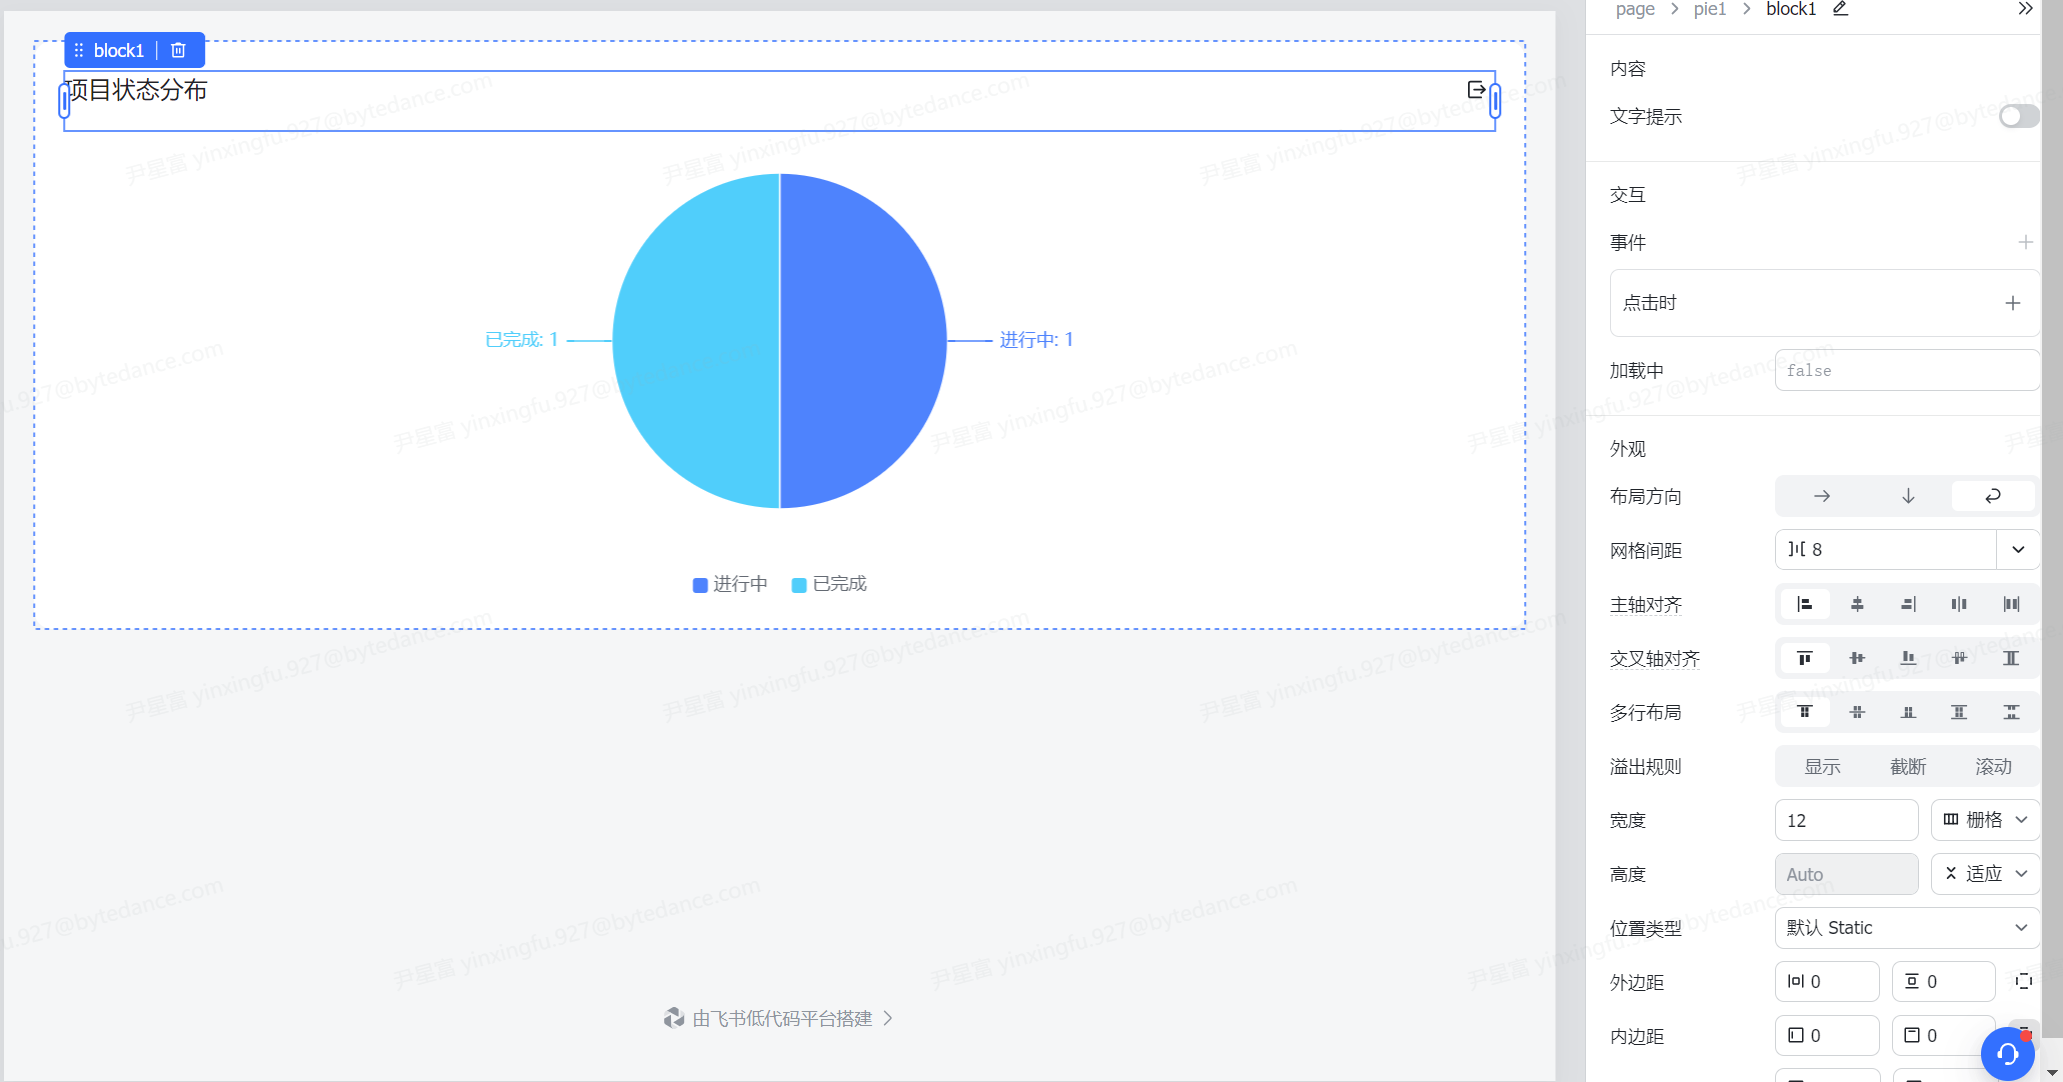2063x1082 pixels.
Task: Set 主轴对齐 to space-around
Action: point(1959,604)
